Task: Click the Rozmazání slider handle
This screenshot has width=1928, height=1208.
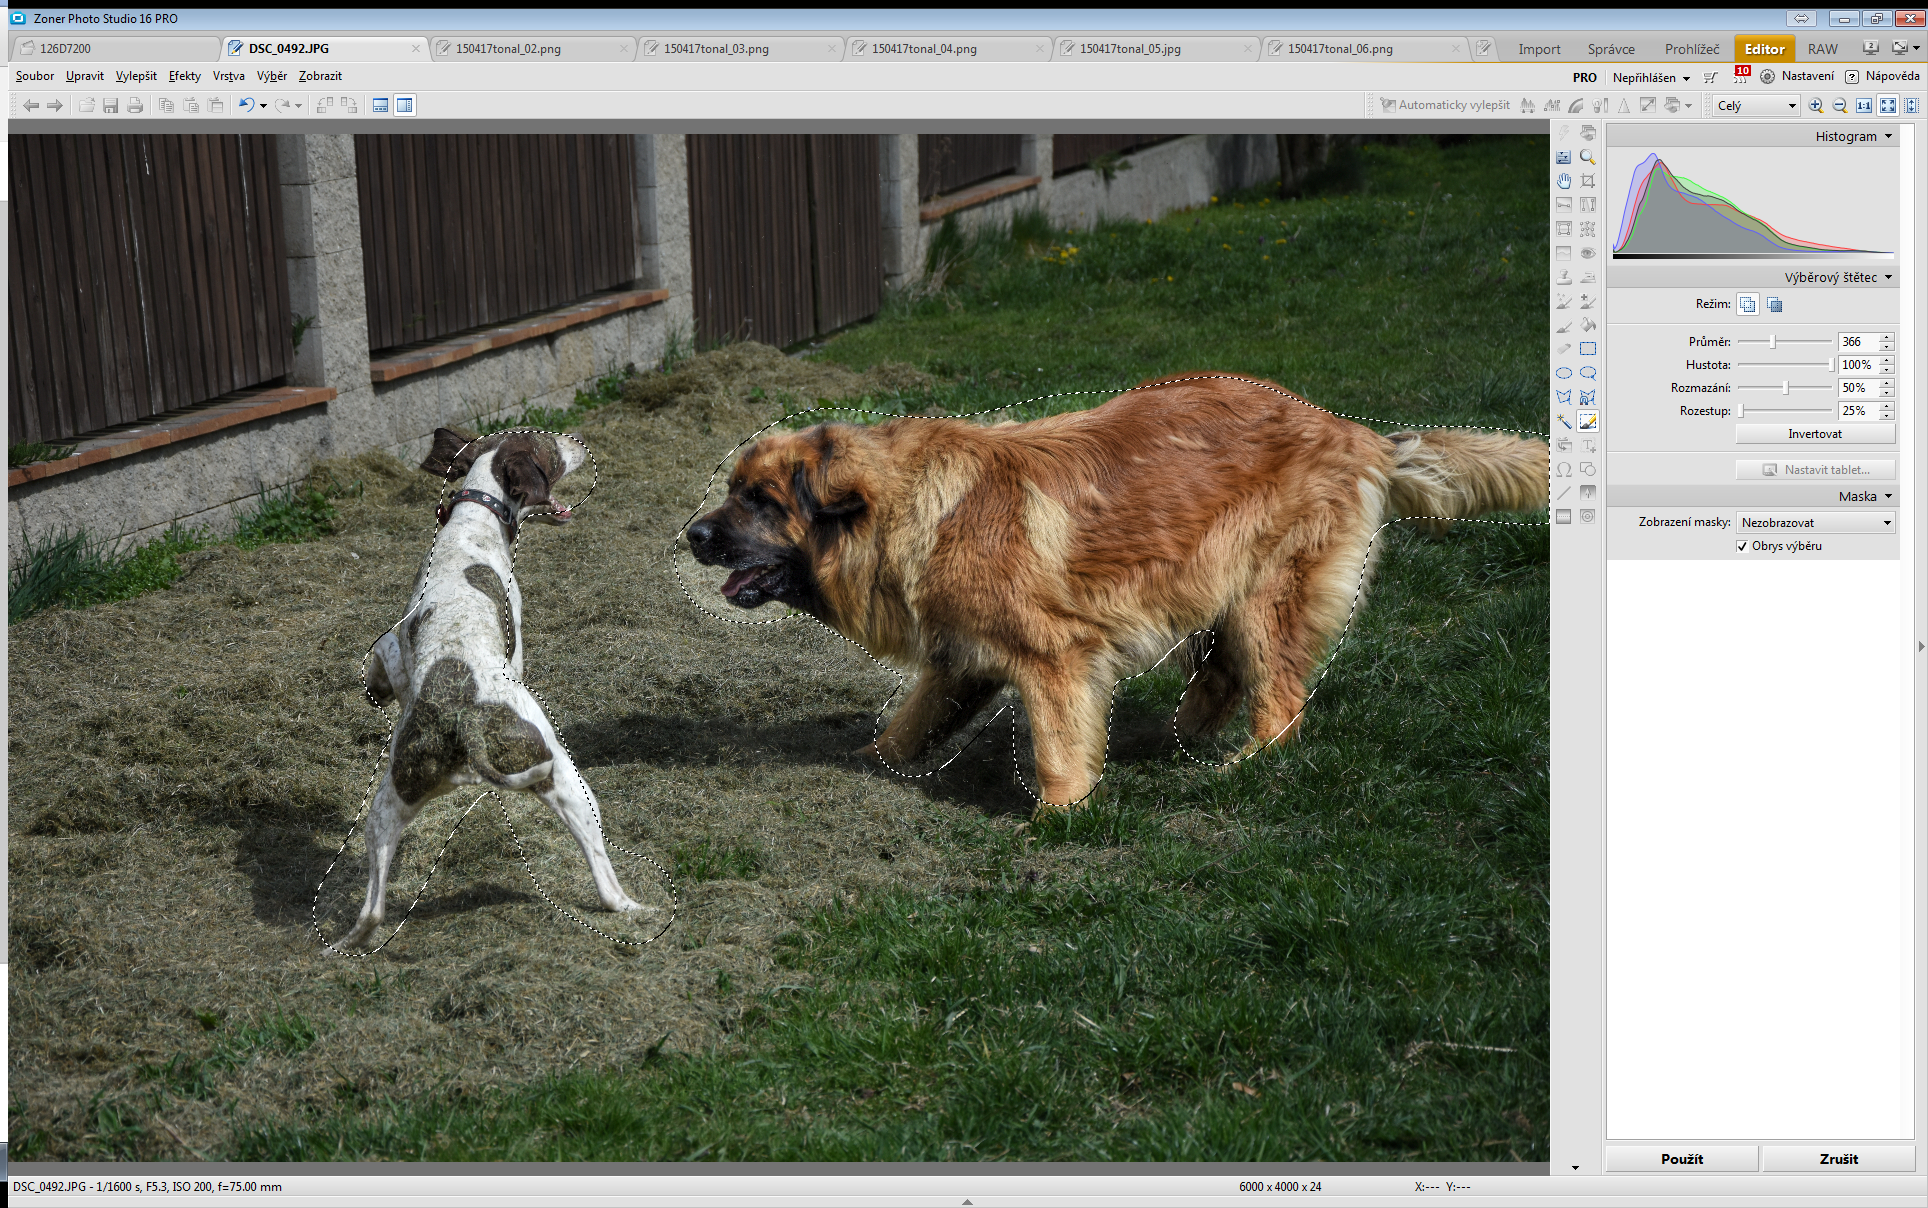Action: [1786, 388]
